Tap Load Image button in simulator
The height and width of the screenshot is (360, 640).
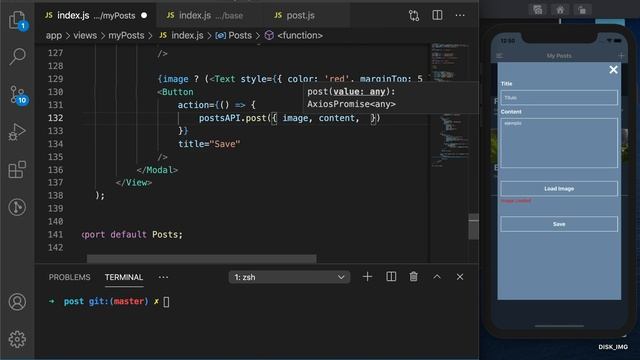tap(559, 189)
